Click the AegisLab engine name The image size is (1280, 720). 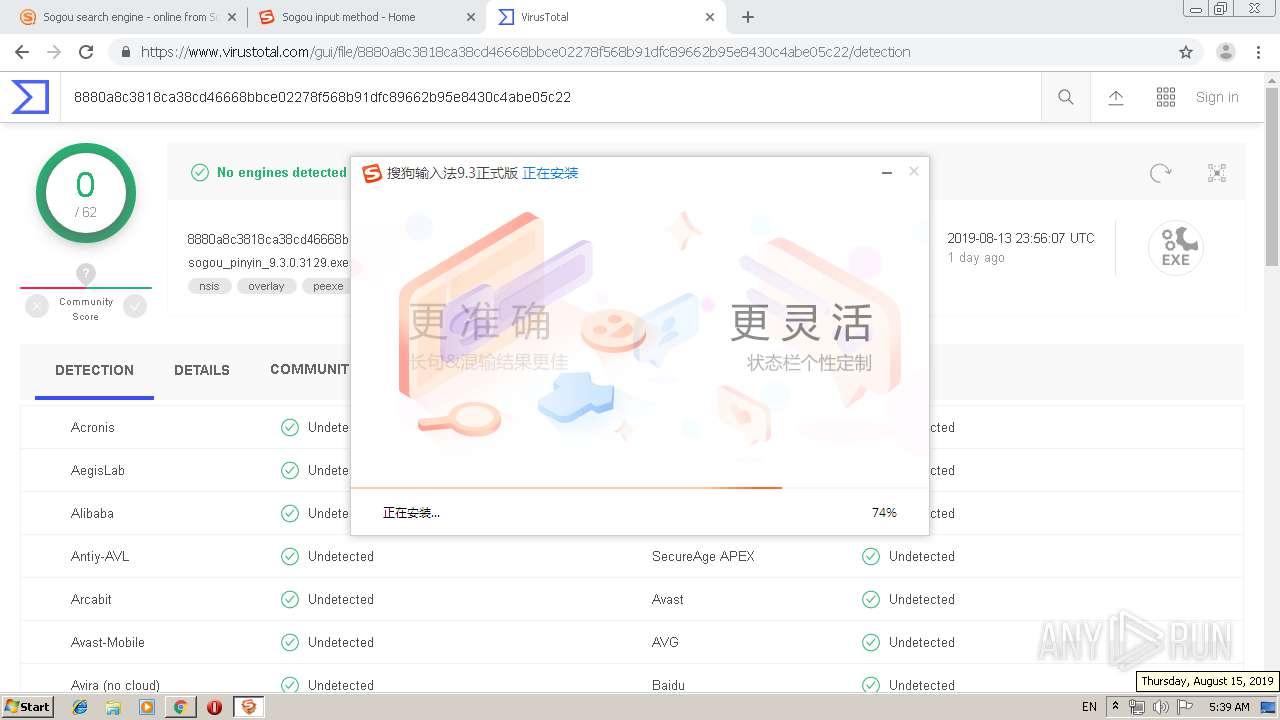pos(98,470)
